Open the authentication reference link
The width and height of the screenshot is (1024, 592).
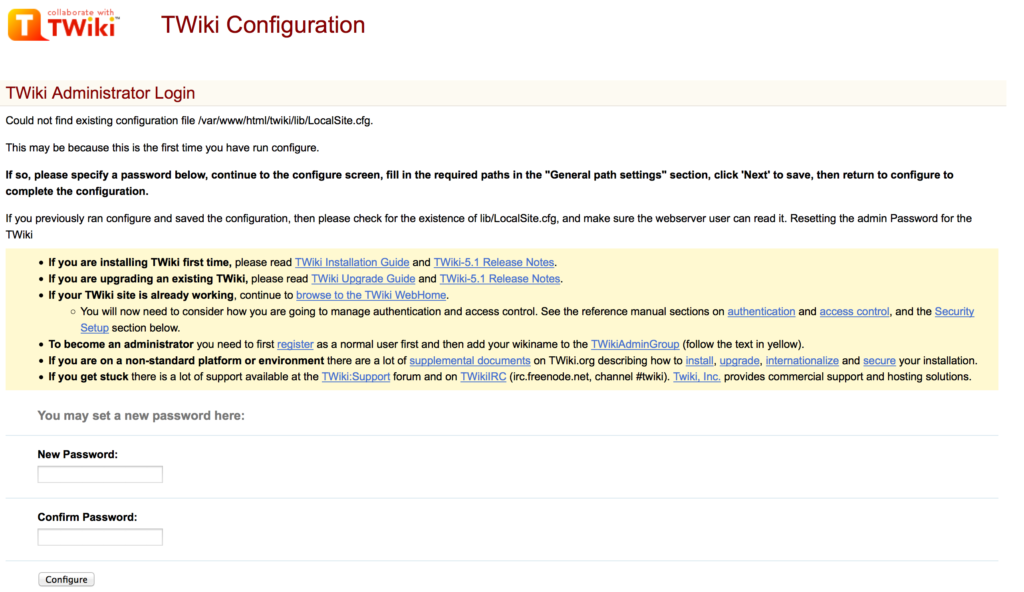[761, 311]
